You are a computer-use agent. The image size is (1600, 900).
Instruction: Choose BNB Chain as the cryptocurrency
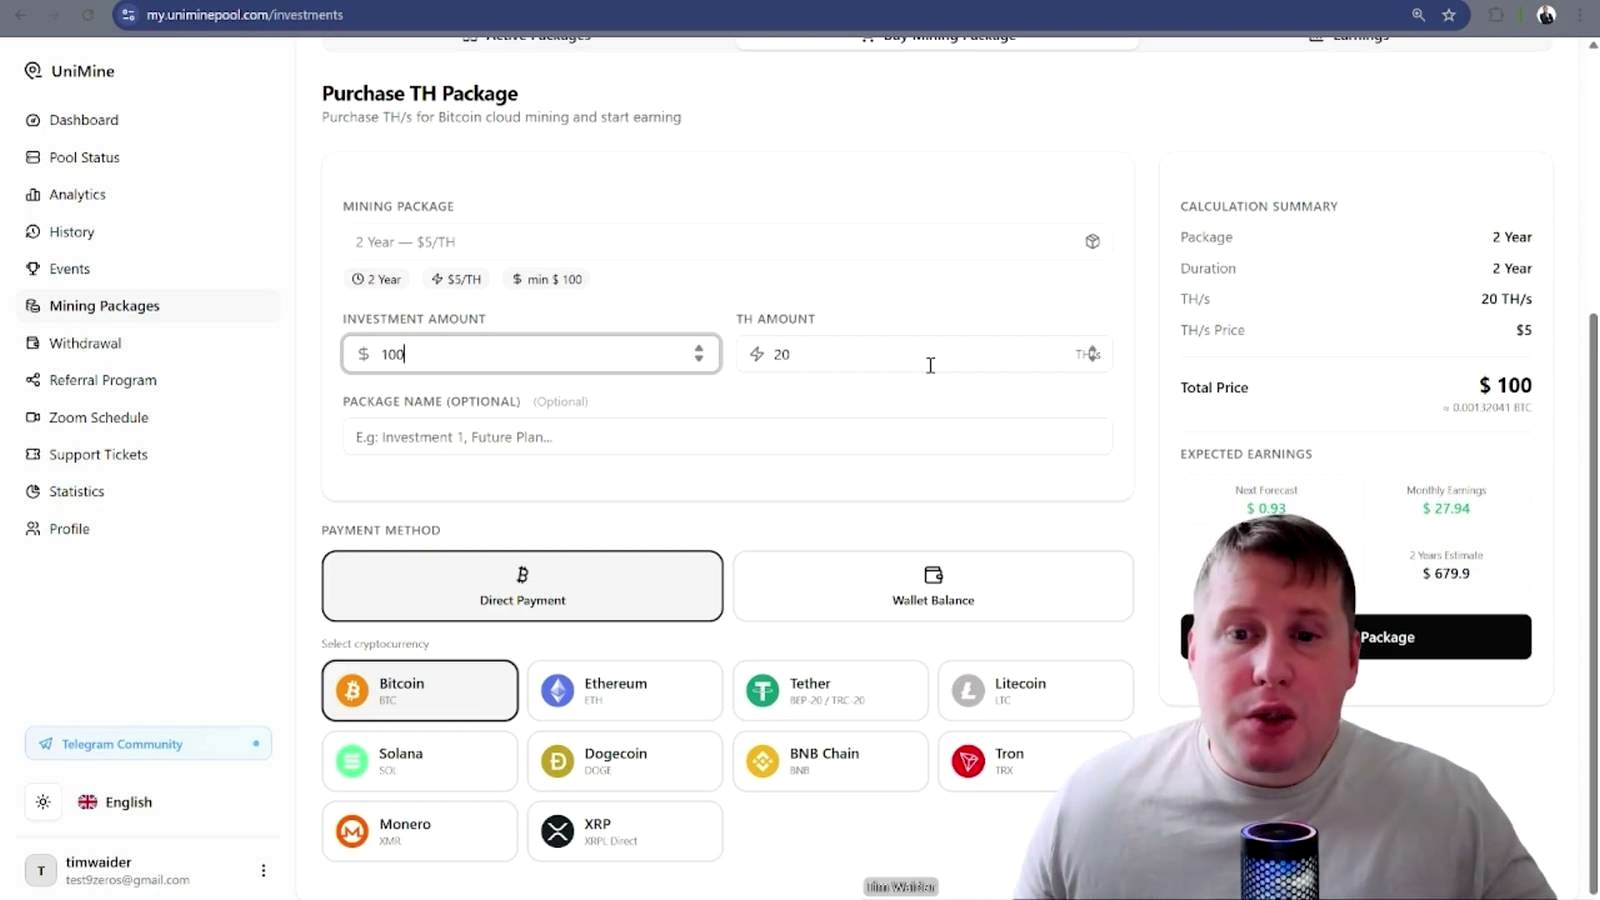point(830,761)
